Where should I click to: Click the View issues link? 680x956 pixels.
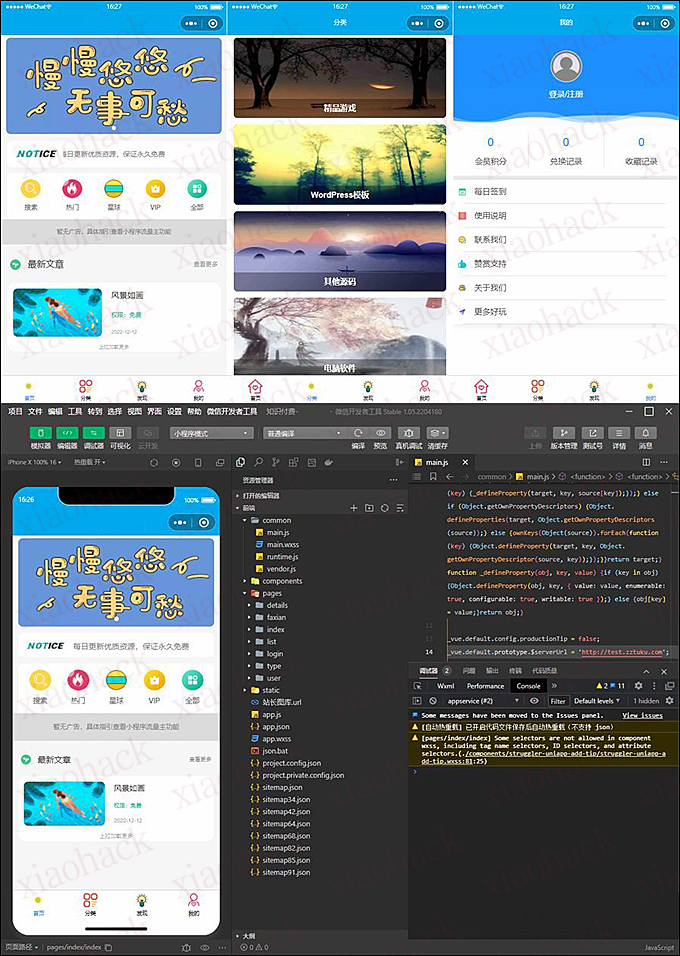(x=642, y=715)
